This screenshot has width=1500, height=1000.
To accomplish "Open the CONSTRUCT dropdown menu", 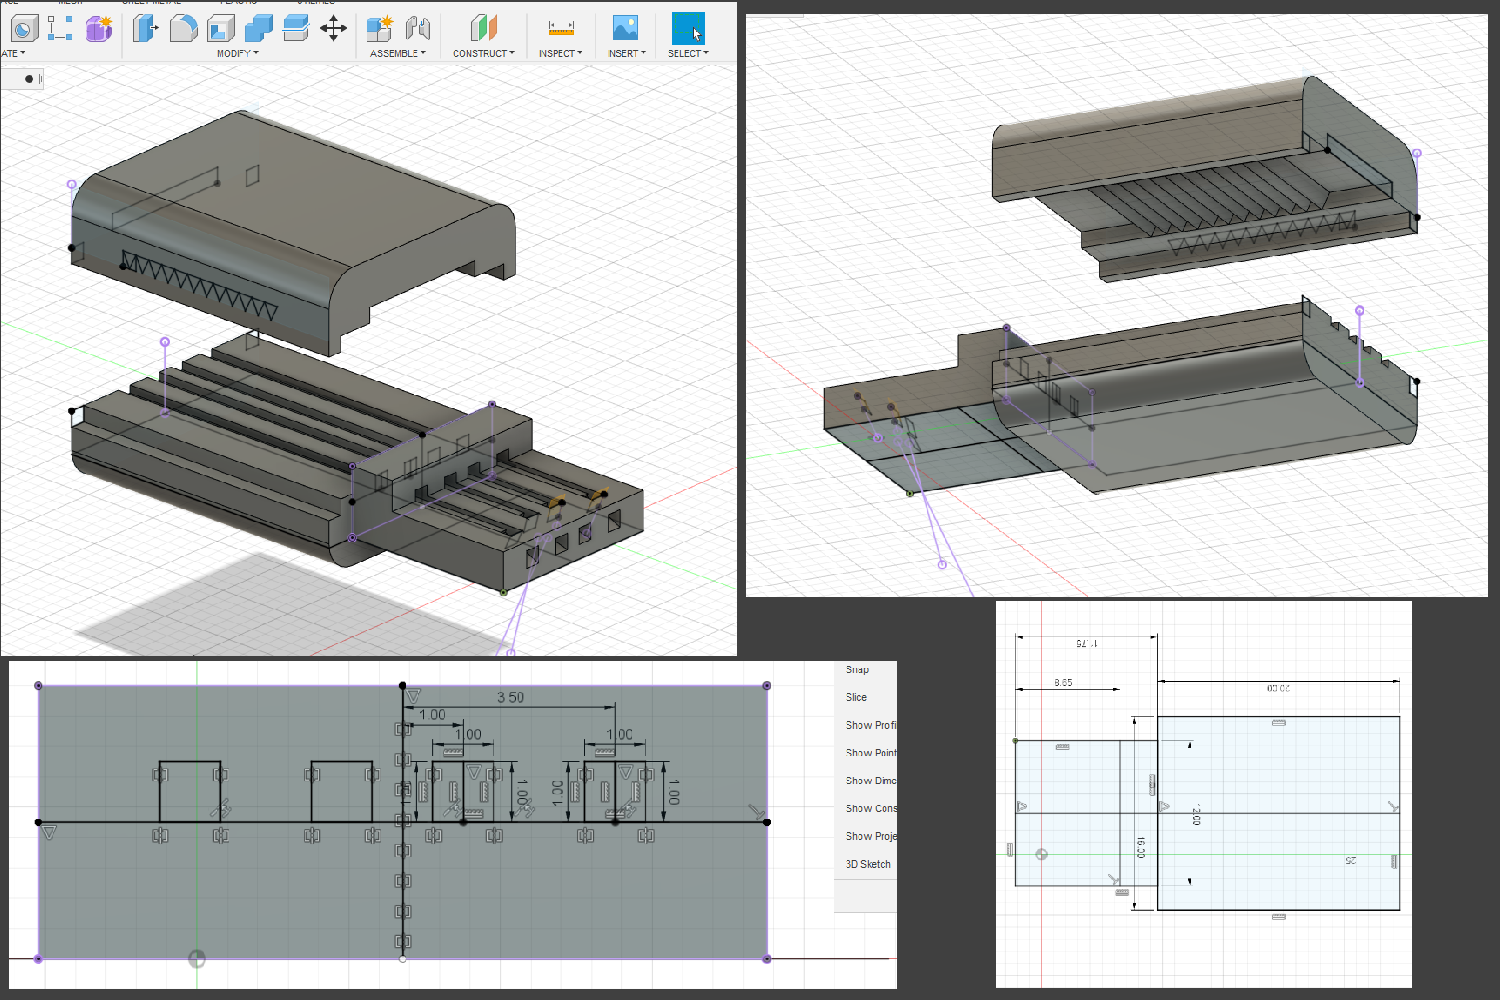I will click(483, 53).
